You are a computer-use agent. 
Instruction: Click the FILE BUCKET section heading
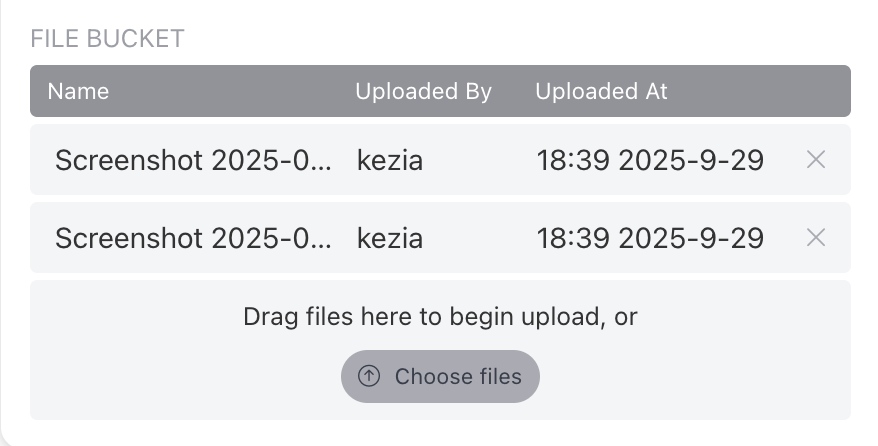click(x=107, y=39)
